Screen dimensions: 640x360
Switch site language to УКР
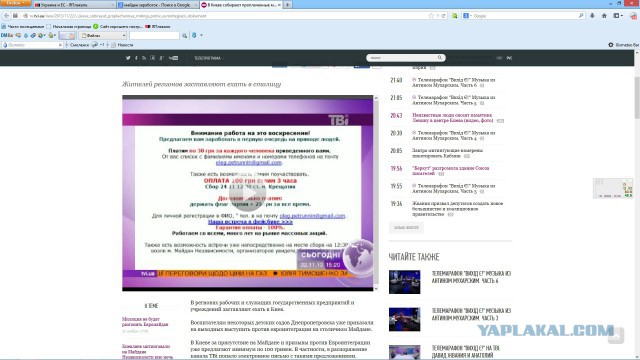coord(499,58)
